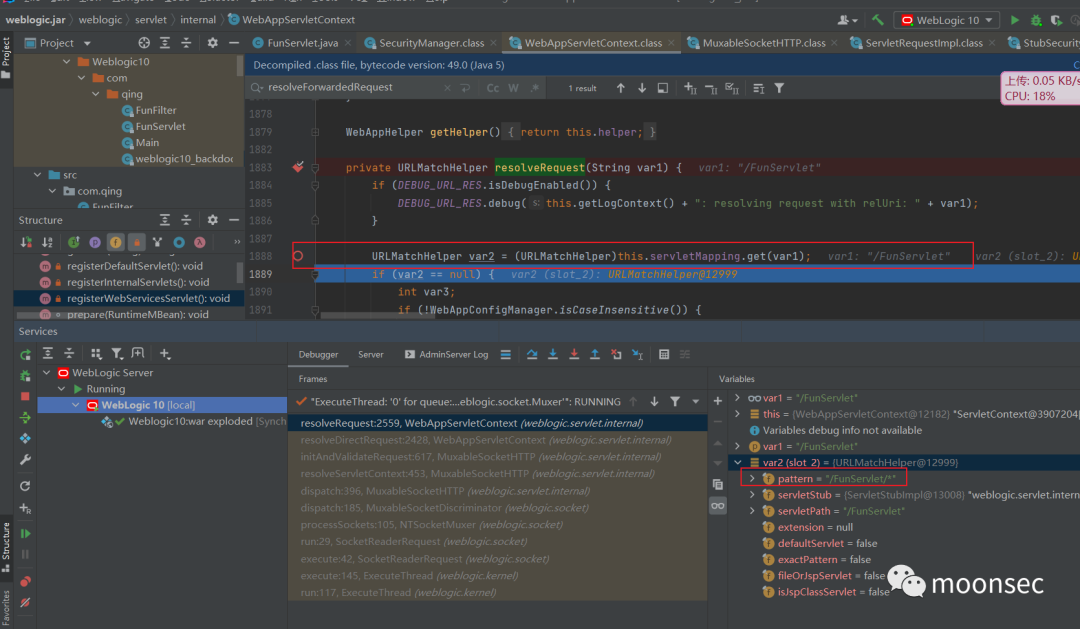
Task: Click servlet breadcrumb in navigation bar
Action: click(x=150, y=19)
